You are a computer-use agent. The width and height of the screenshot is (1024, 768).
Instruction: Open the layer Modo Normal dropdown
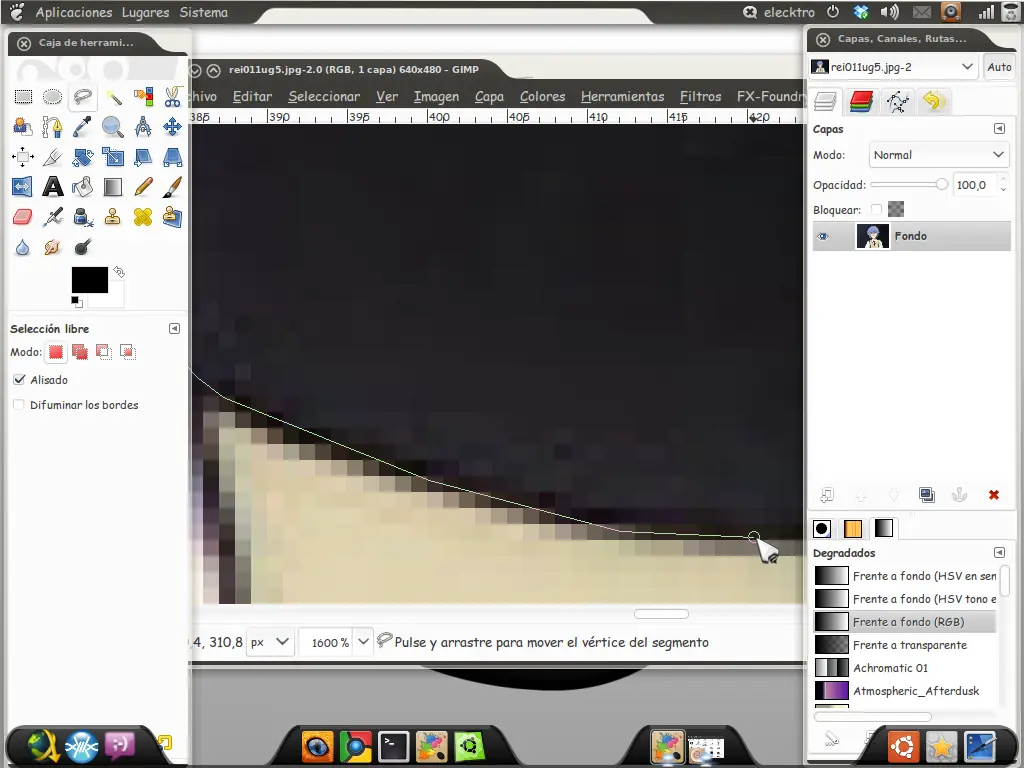938,155
